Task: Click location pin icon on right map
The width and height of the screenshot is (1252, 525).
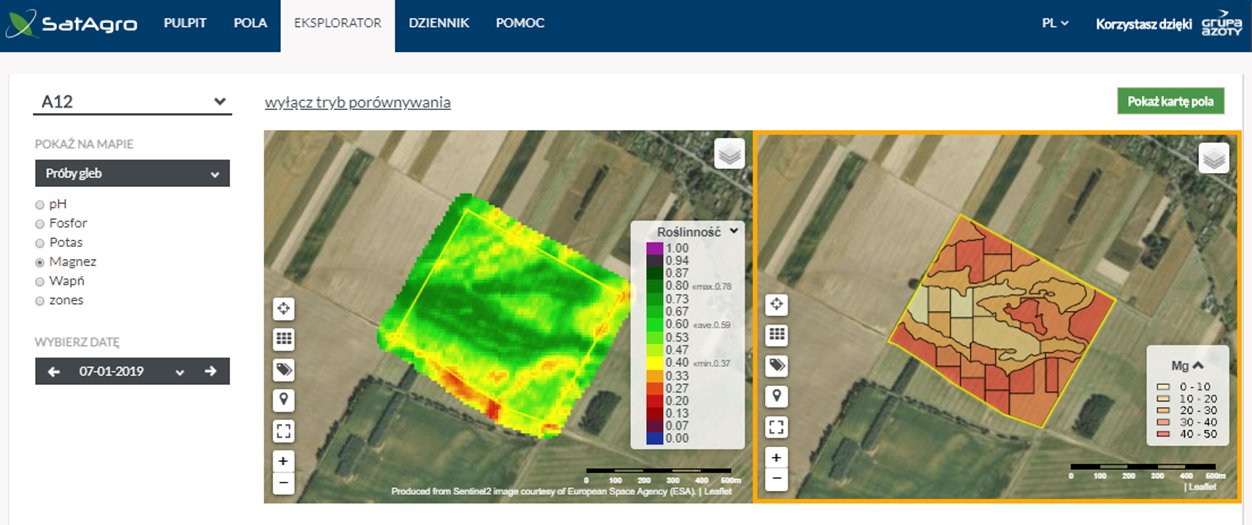Action: coord(776,396)
